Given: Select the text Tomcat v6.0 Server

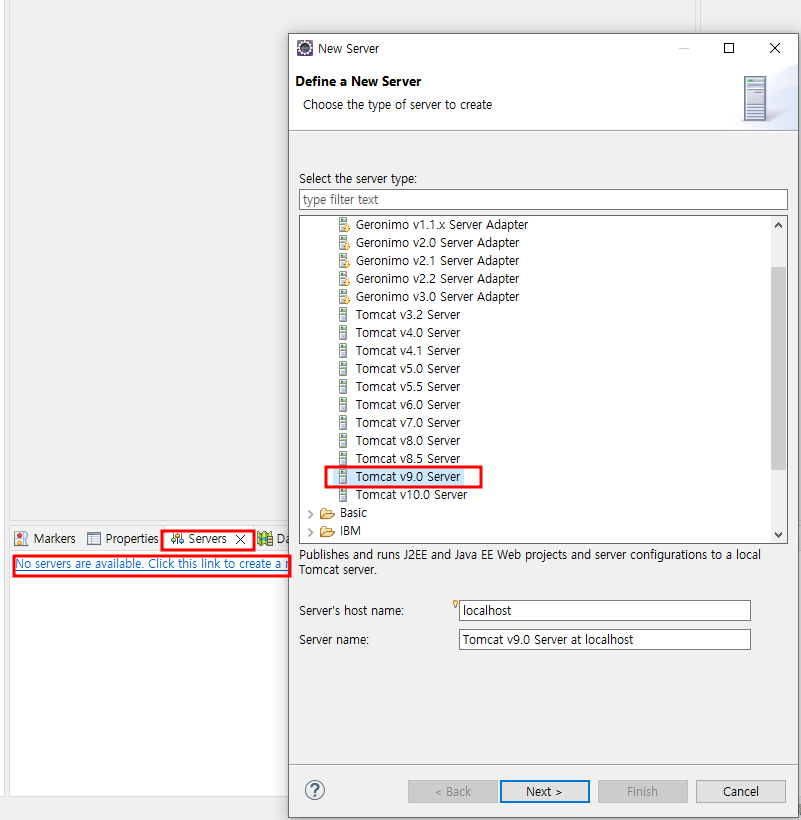Looking at the screenshot, I should click(408, 405).
